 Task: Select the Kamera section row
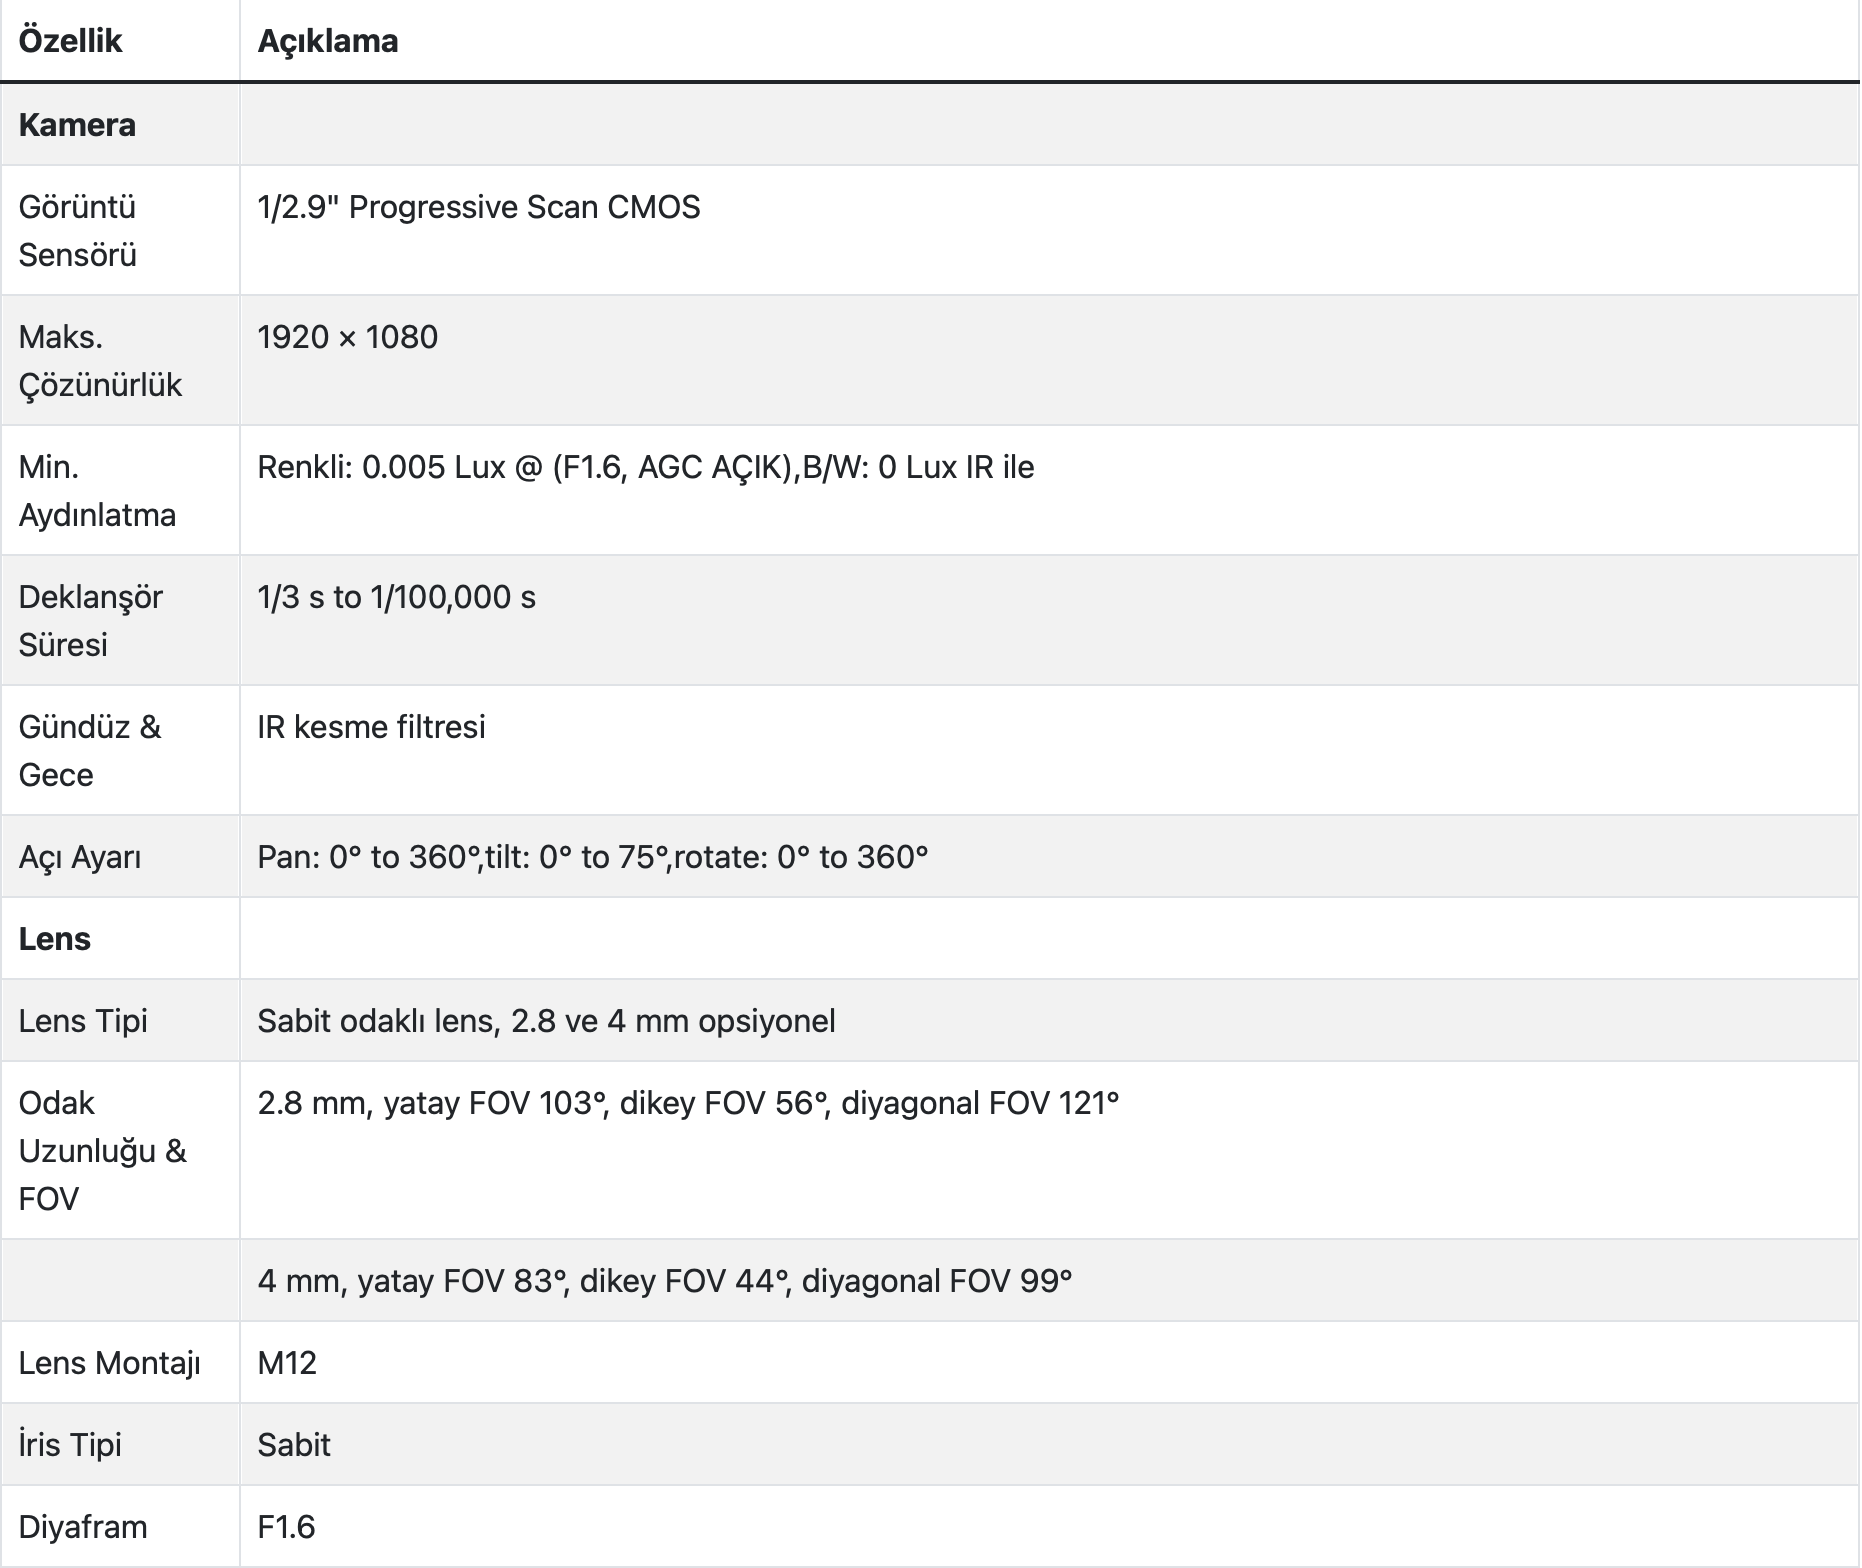(77, 125)
